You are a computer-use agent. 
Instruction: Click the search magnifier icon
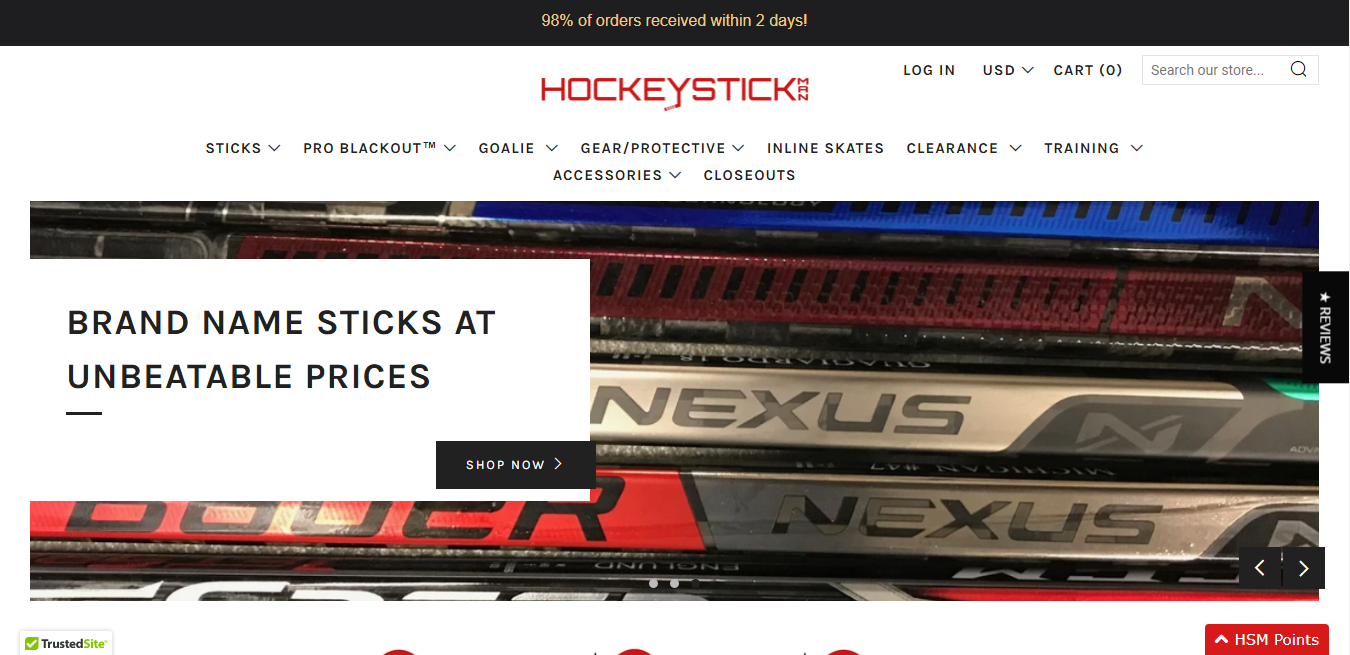click(1298, 70)
